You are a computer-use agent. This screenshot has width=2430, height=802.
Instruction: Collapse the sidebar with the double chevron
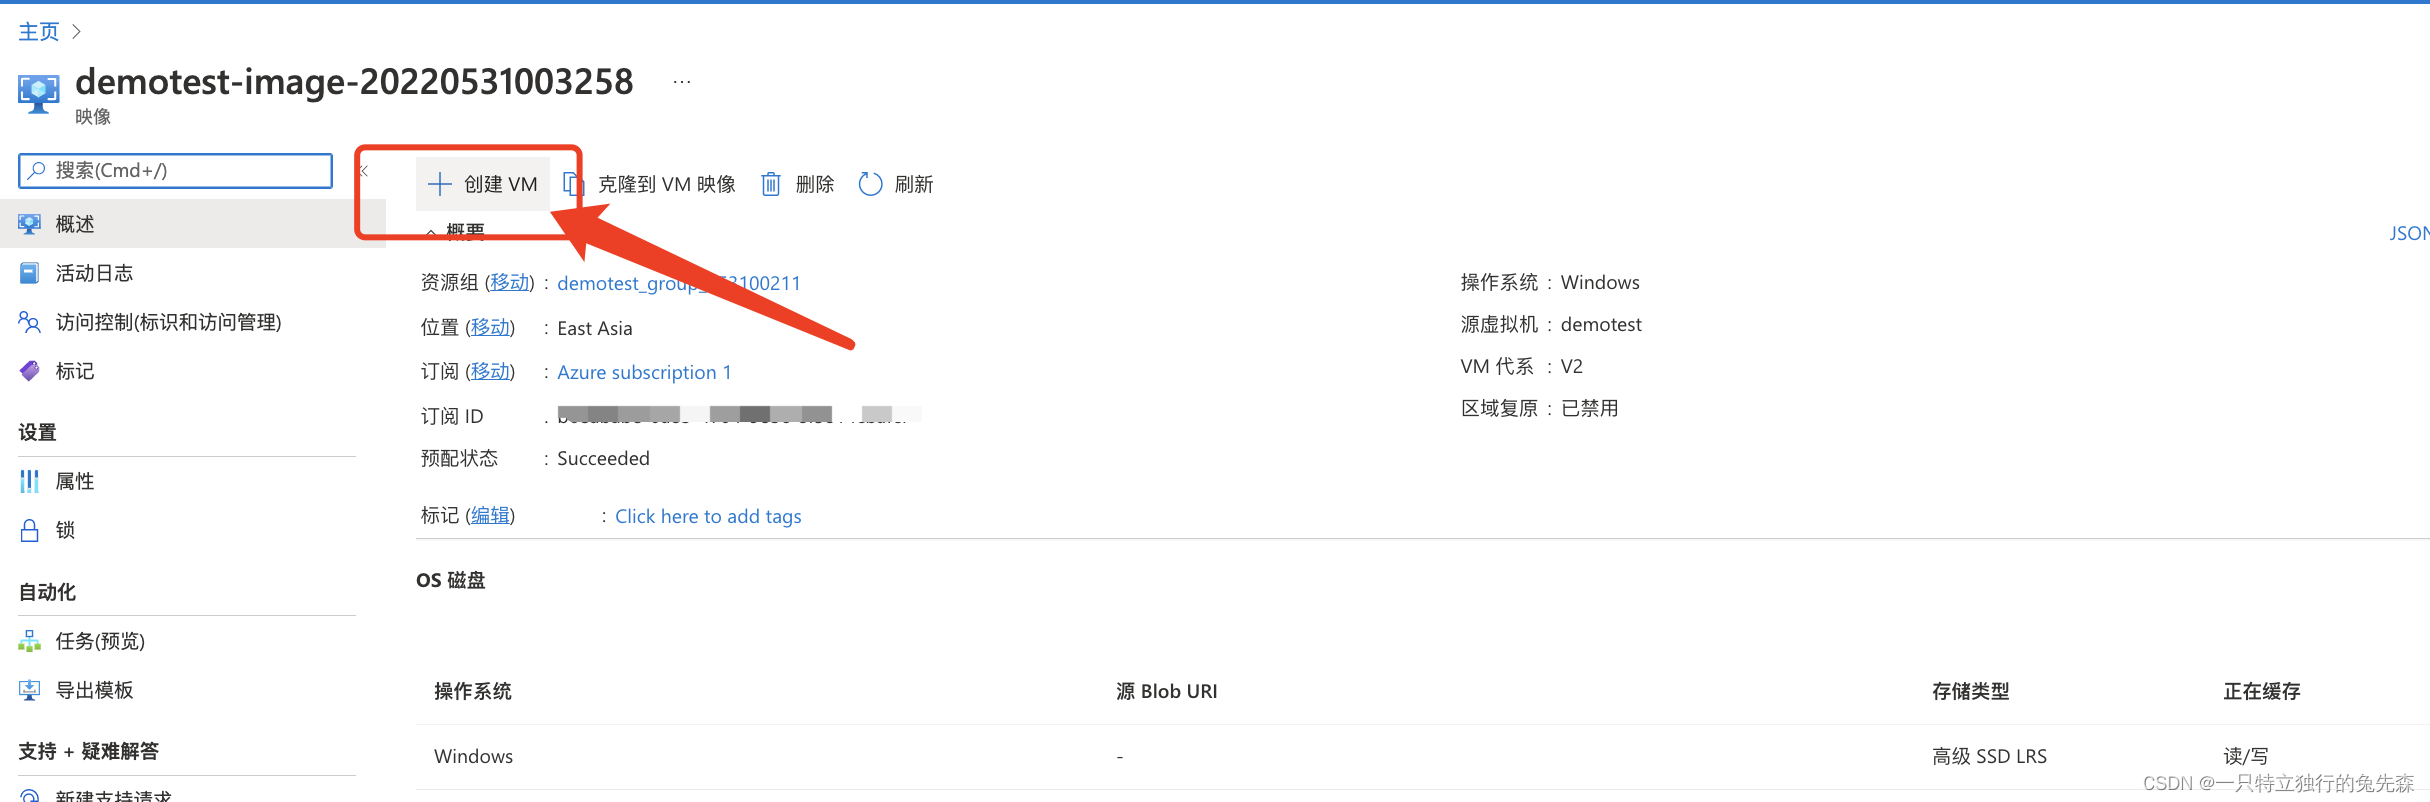tap(364, 171)
